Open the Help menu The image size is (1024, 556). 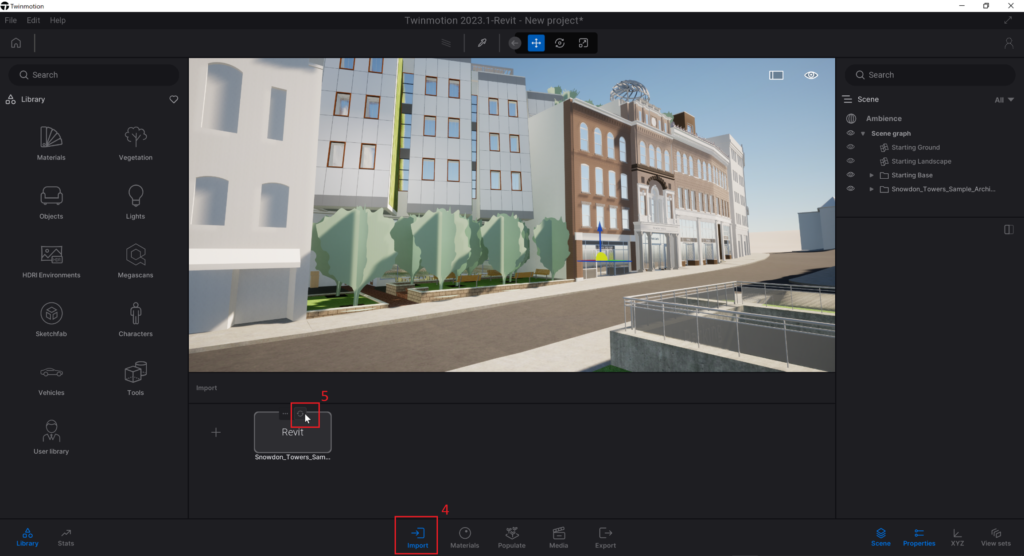tap(57, 20)
